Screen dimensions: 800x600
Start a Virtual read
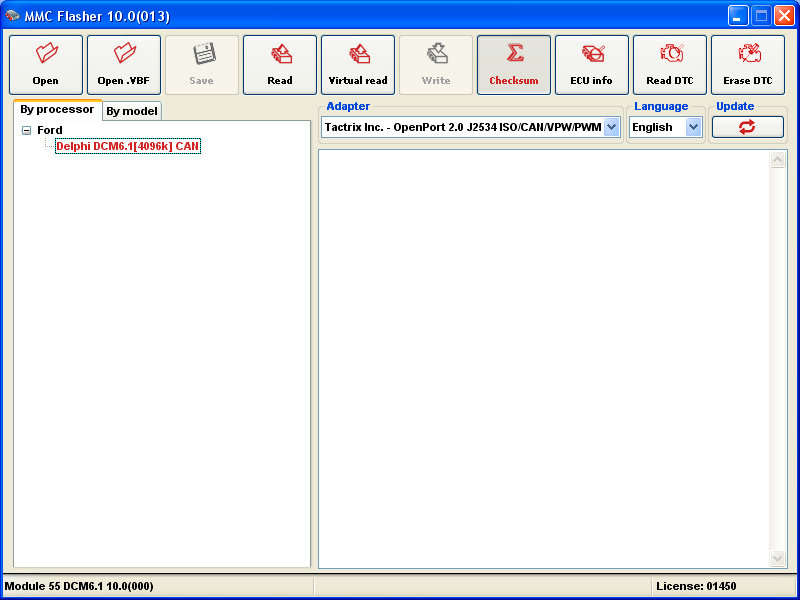coord(358,65)
